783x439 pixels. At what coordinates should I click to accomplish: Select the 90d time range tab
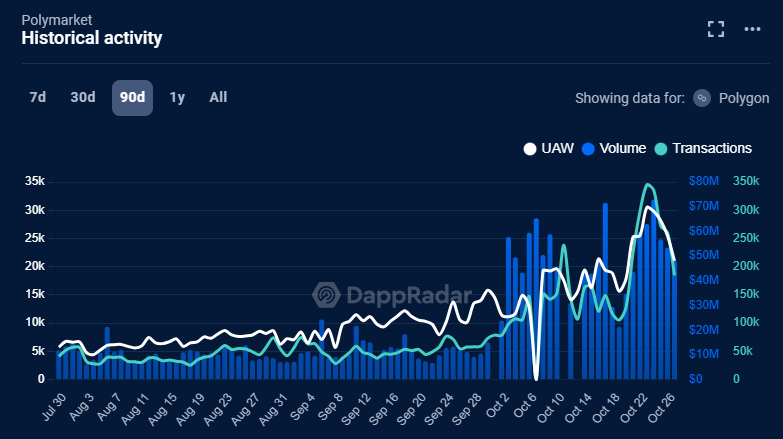click(x=132, y=98)
